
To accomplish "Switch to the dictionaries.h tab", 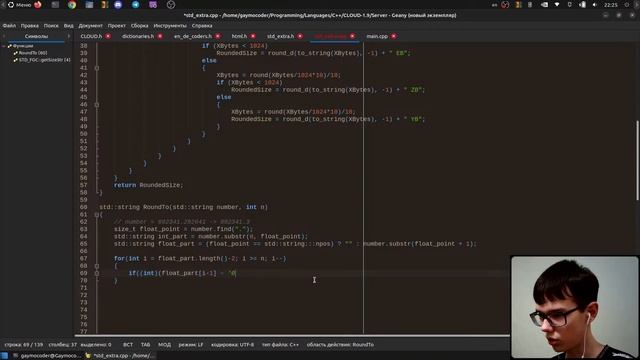I will coord(138,36).
